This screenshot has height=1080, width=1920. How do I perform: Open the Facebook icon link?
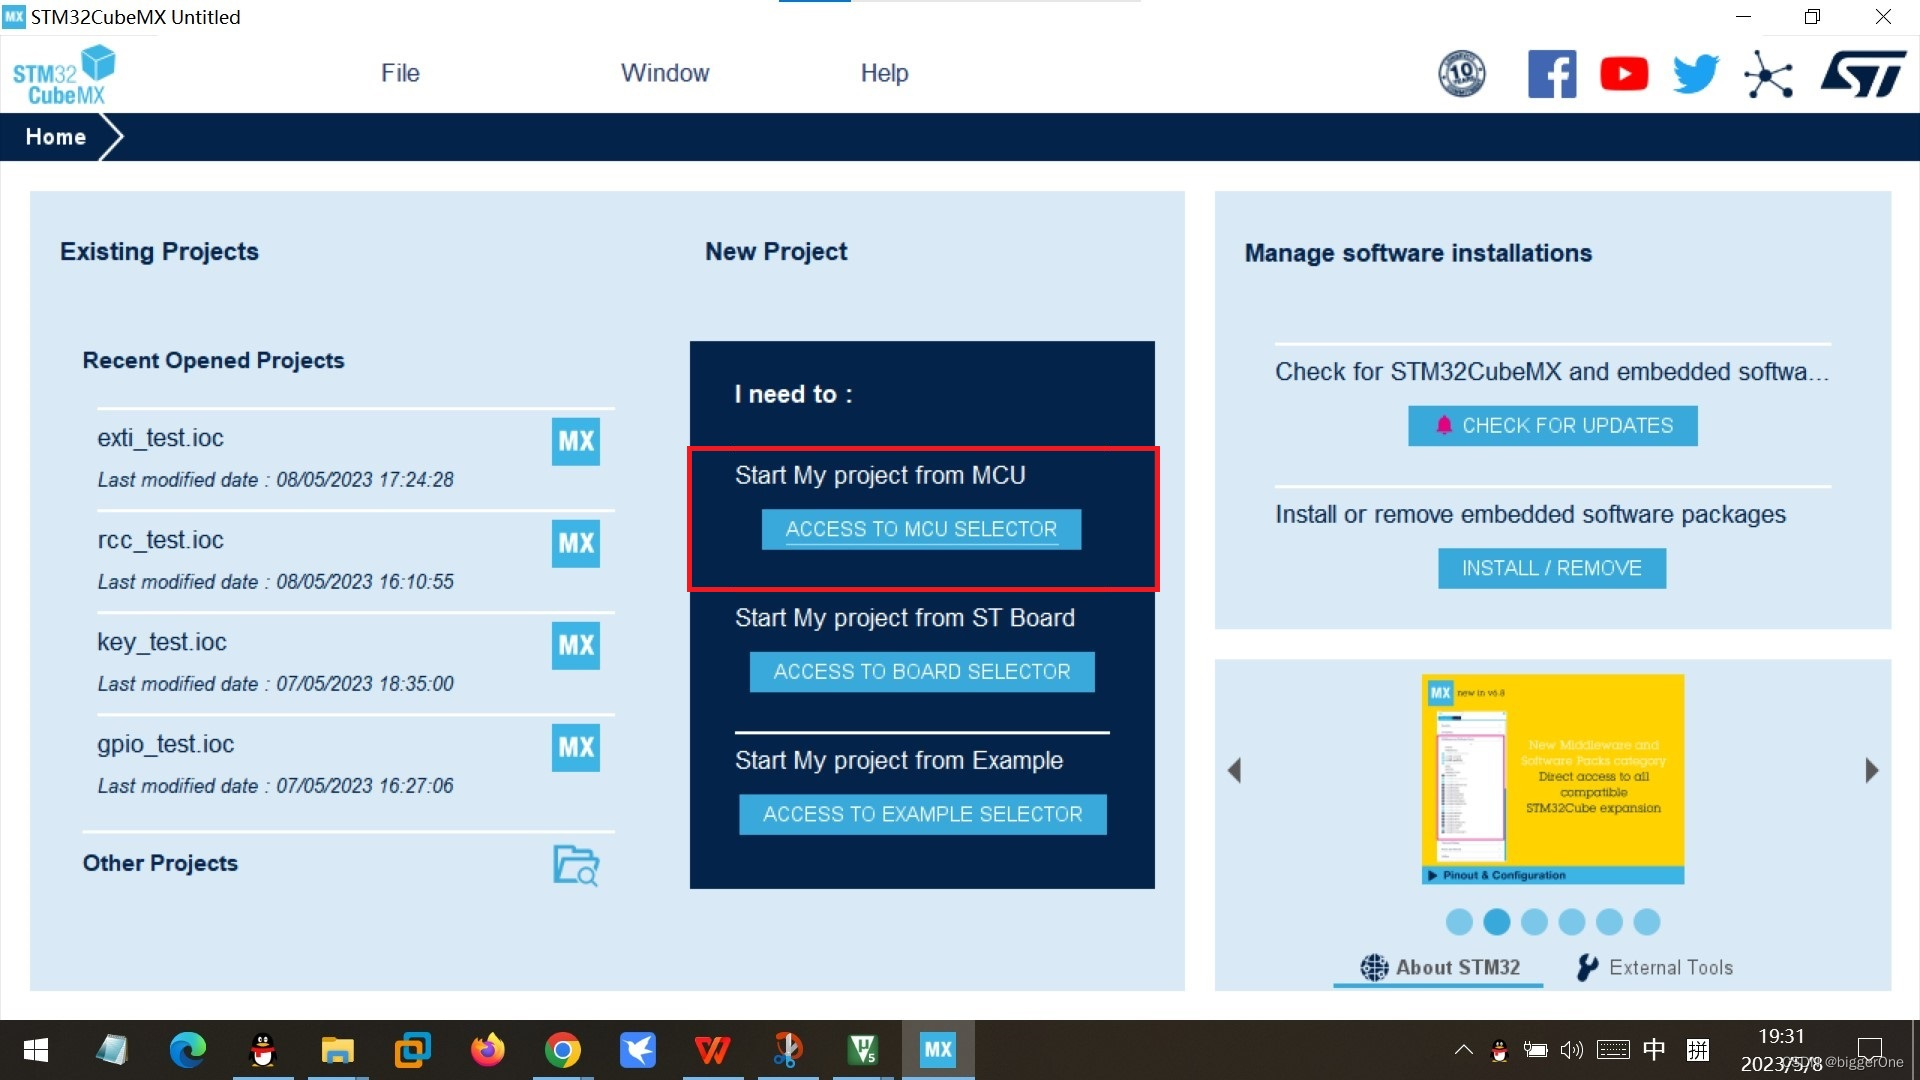(x=1551, y=74)
